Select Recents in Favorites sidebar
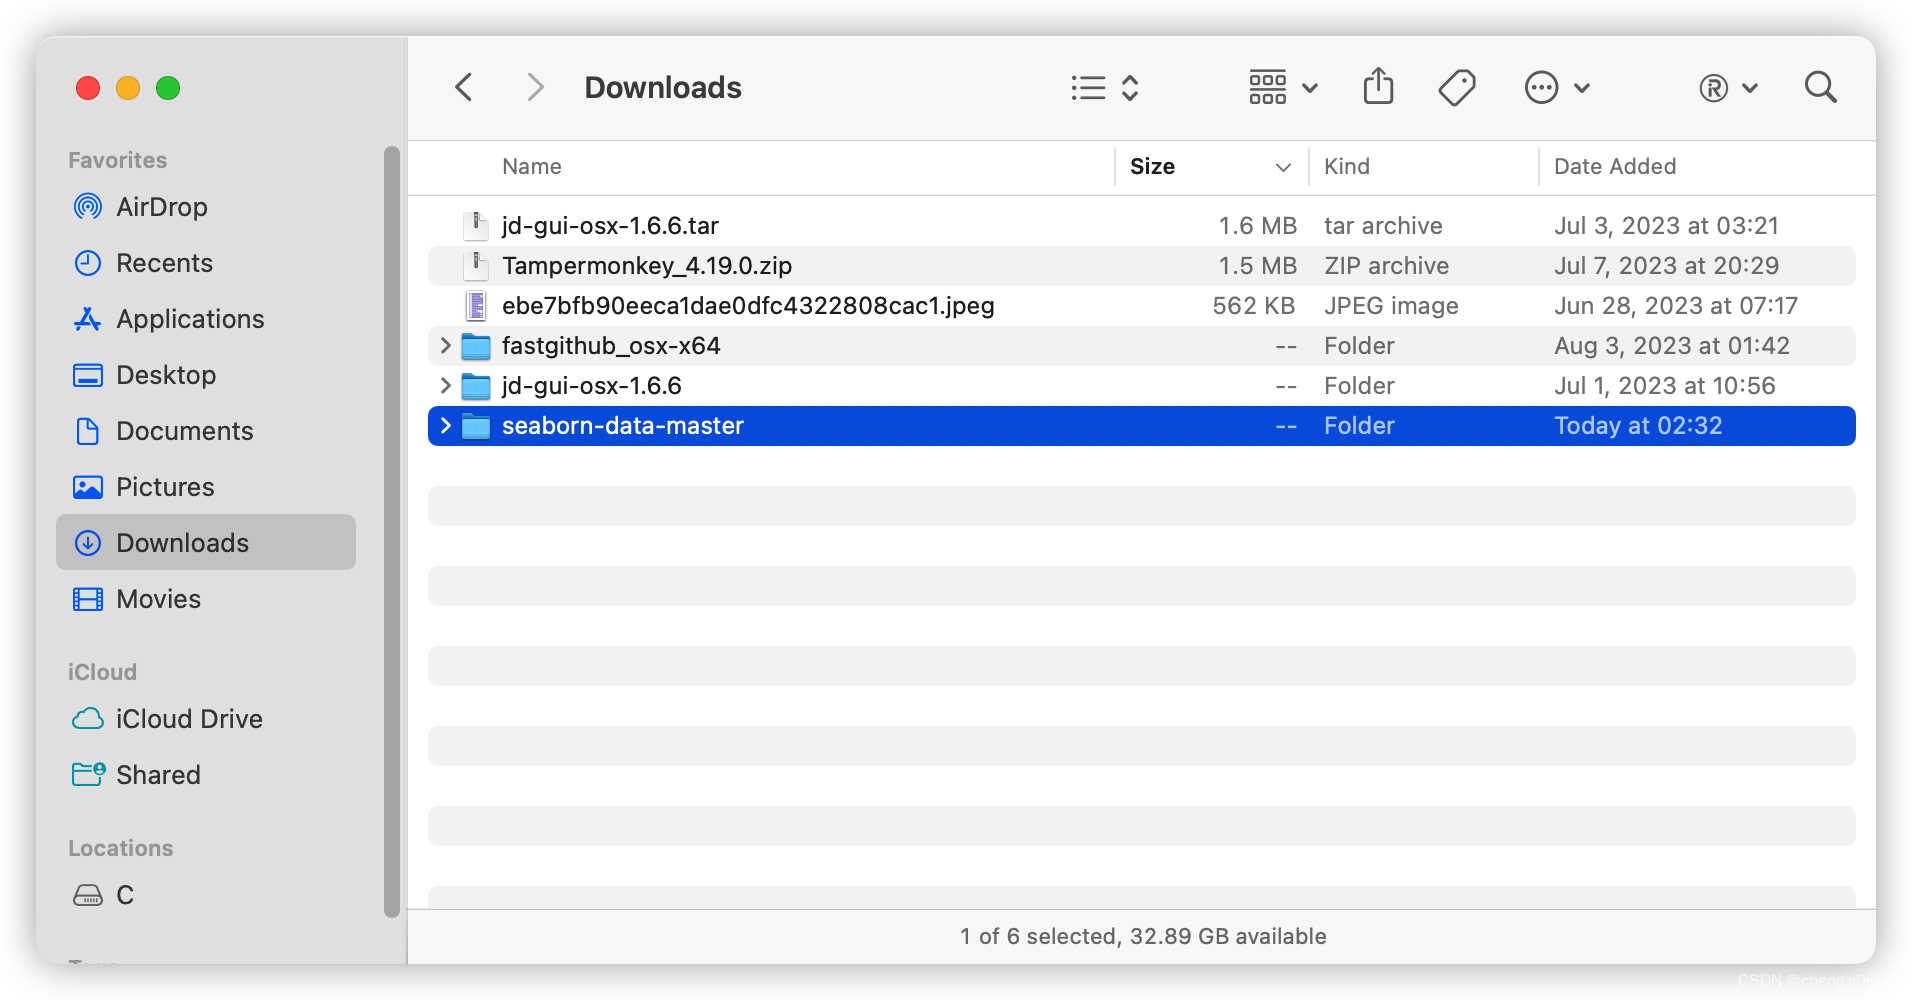 [x=168, y=263]
